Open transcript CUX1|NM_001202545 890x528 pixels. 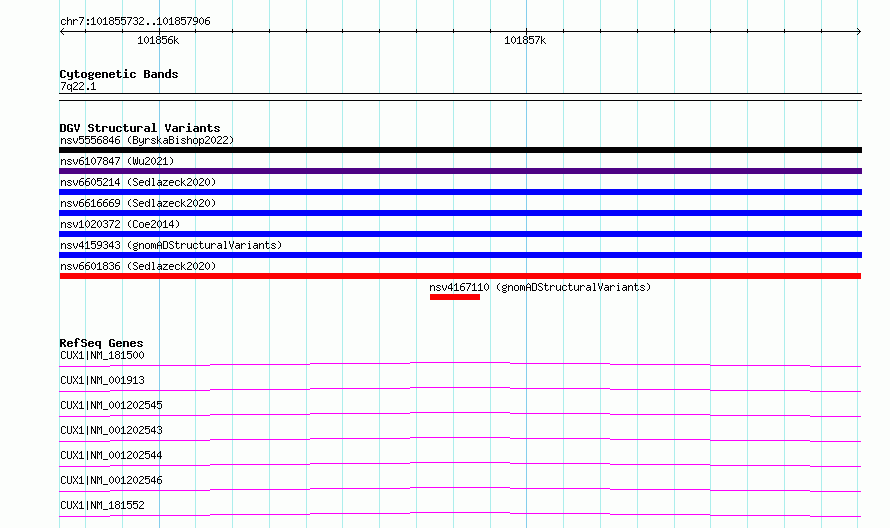pos(111,405)
